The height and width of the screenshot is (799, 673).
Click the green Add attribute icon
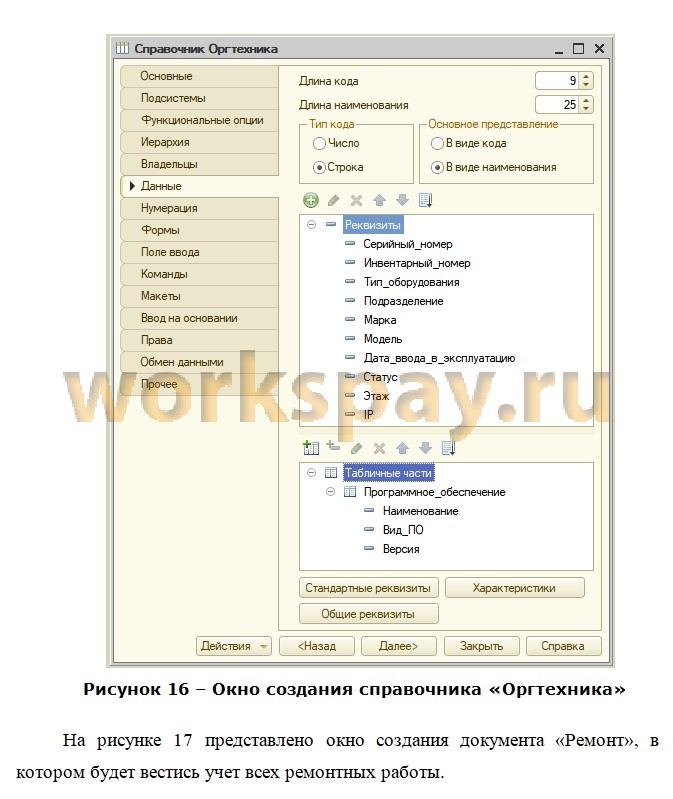coord(311,200)
